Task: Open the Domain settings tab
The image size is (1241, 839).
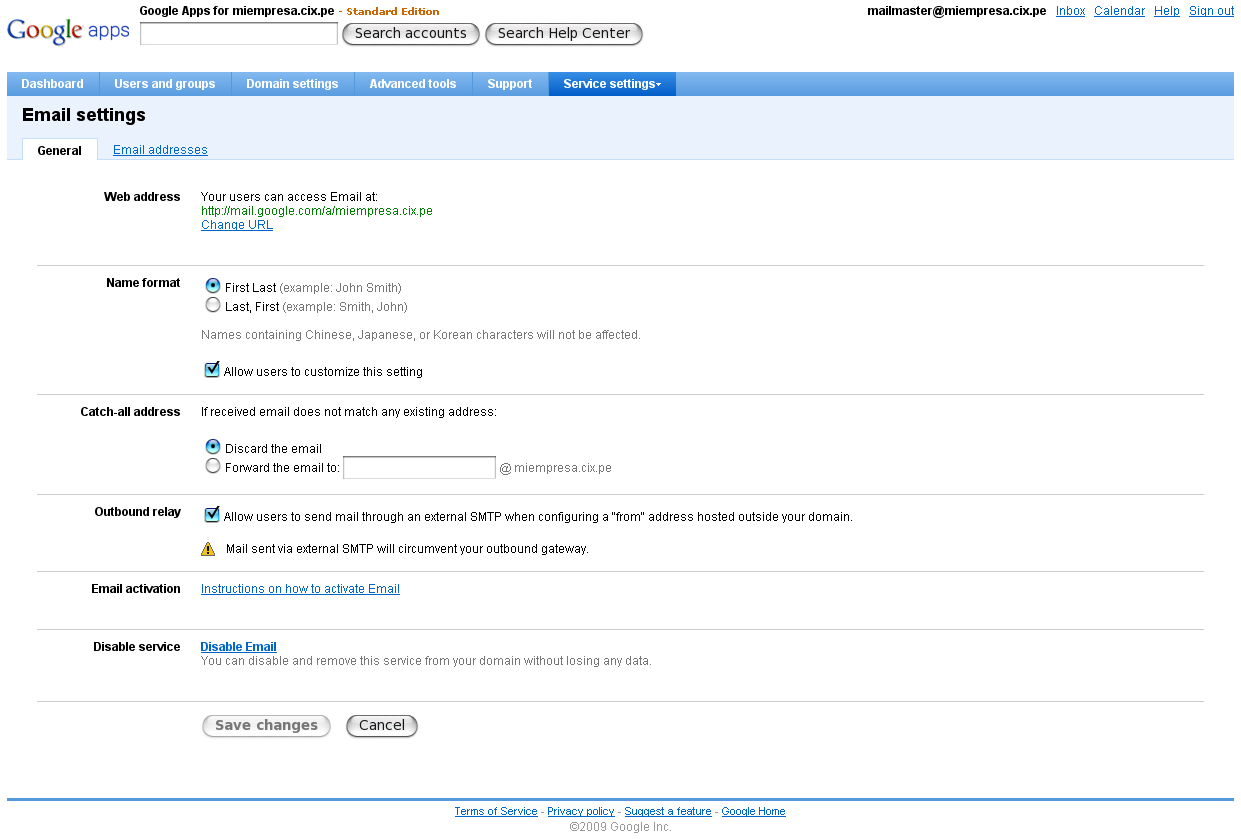Action: (292, 84)
